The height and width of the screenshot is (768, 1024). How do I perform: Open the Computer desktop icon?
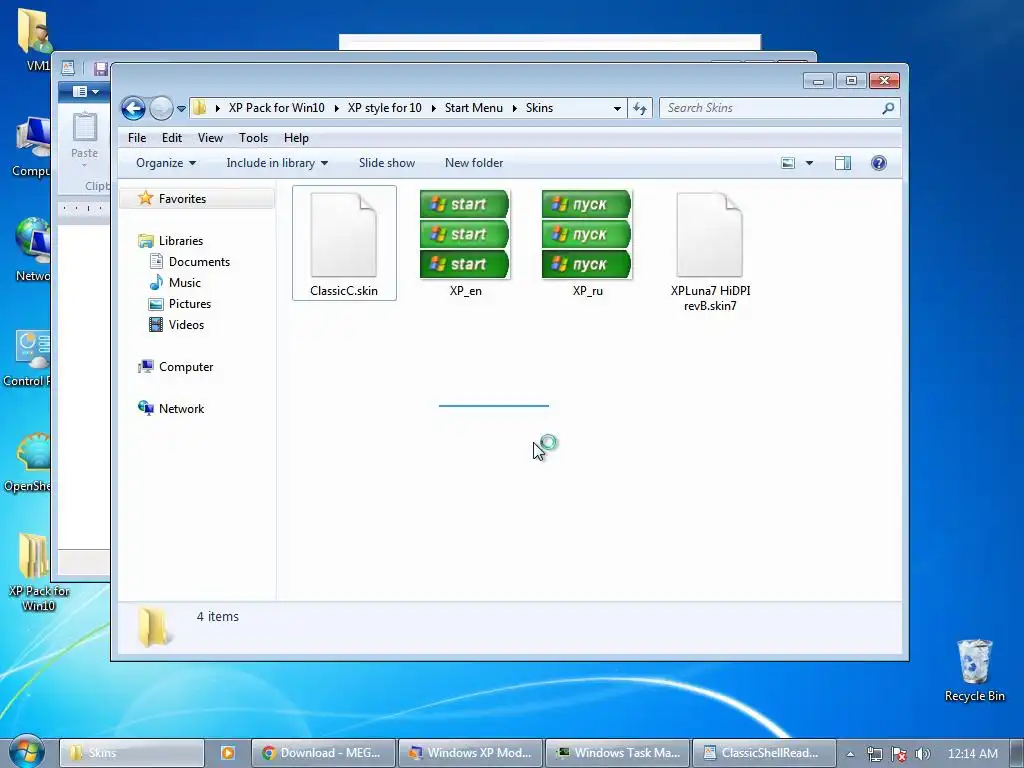[30, 146]
